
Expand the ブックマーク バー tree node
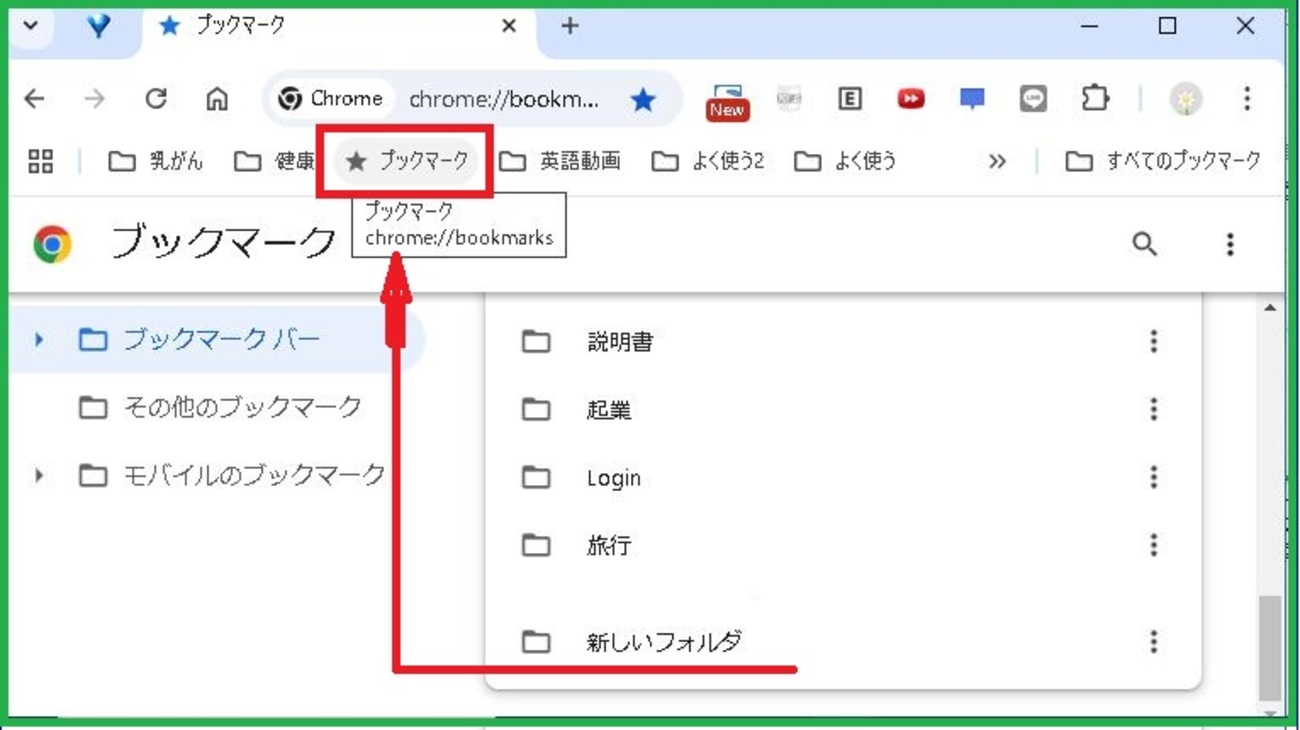click(39, 340)
